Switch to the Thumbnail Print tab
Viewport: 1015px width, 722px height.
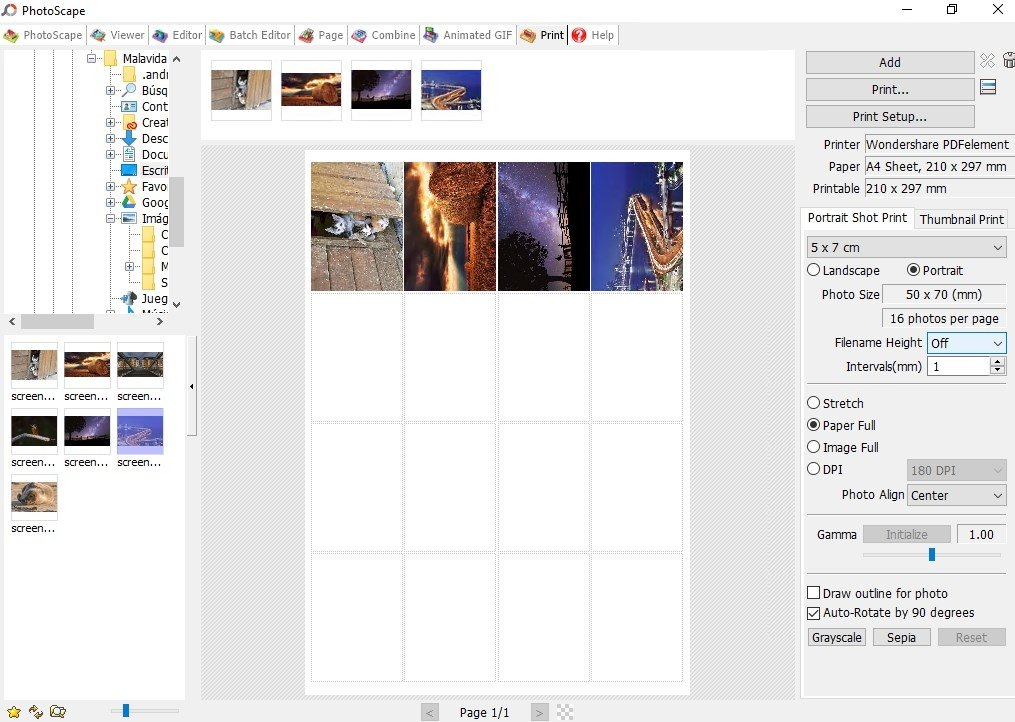tap(961, 219)
